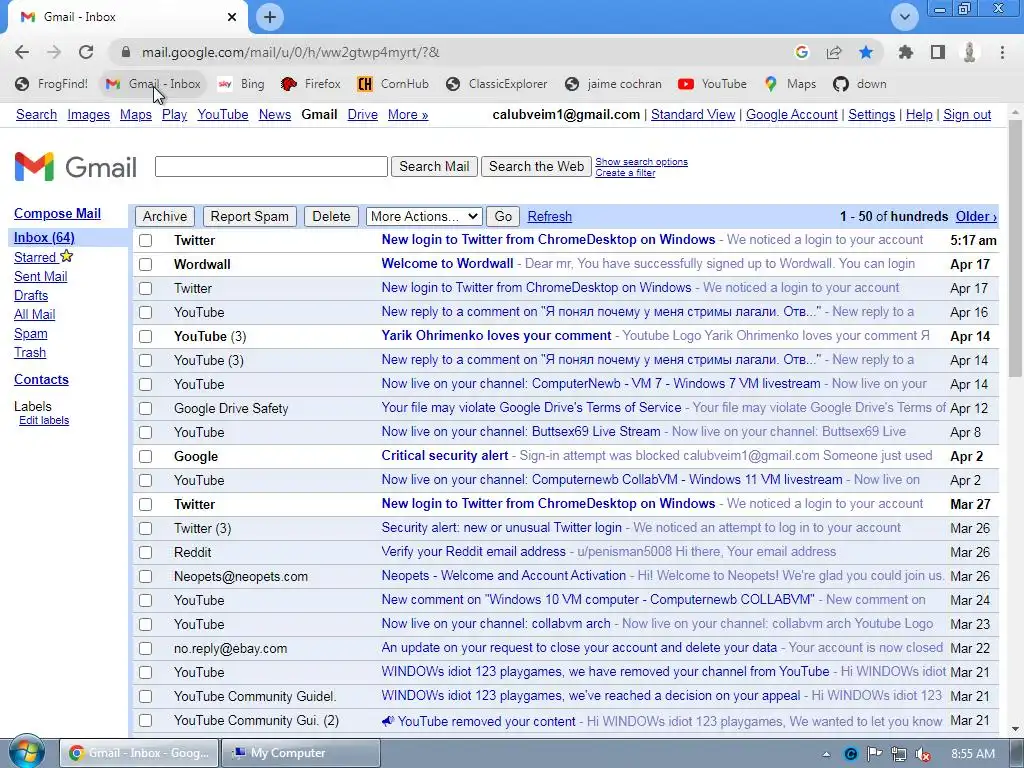Open the CornHub bookmark
The height and width of the screenshot is (768, 1024).
click(393, 84)
